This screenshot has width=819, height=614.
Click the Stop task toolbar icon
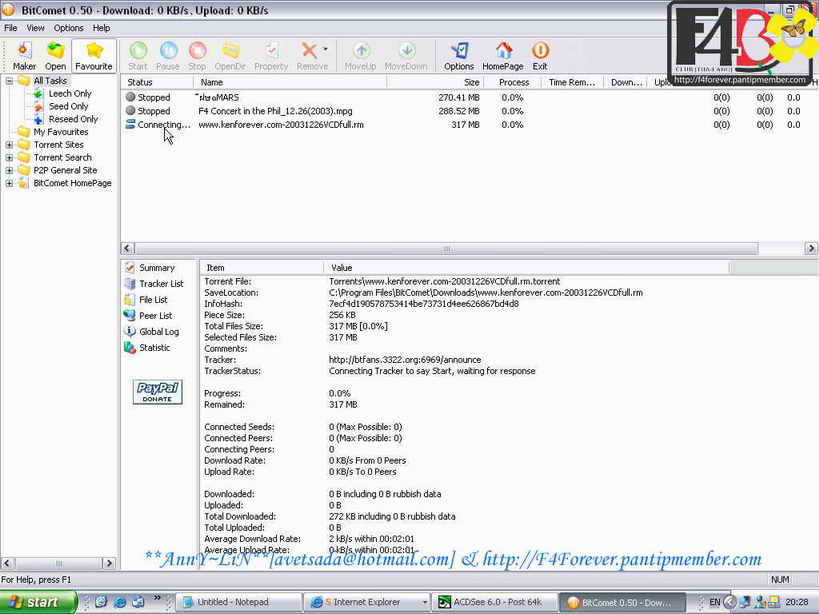[197, 56]
